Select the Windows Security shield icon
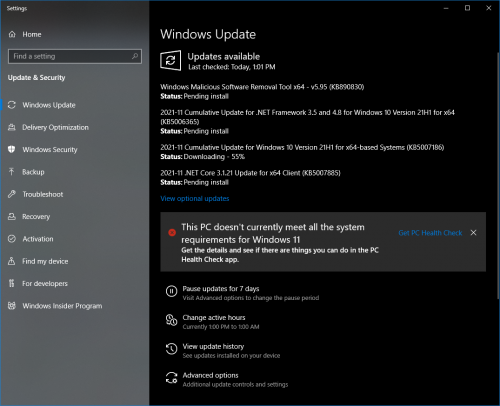Image resolution: width=500 pixels, height=406 pixels. 12,149
